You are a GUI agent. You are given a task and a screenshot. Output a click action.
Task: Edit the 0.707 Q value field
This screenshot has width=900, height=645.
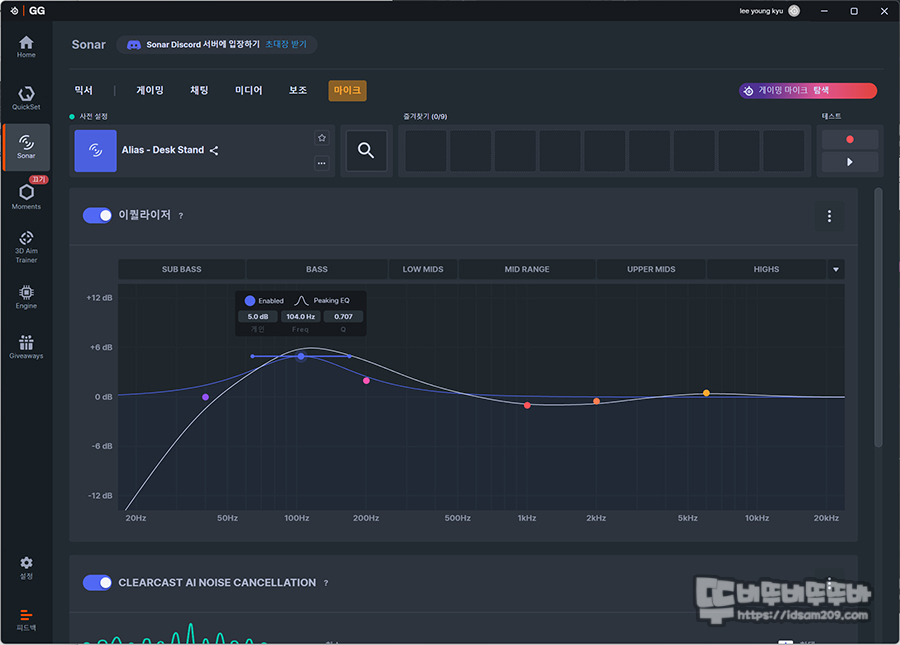(343, 317)
